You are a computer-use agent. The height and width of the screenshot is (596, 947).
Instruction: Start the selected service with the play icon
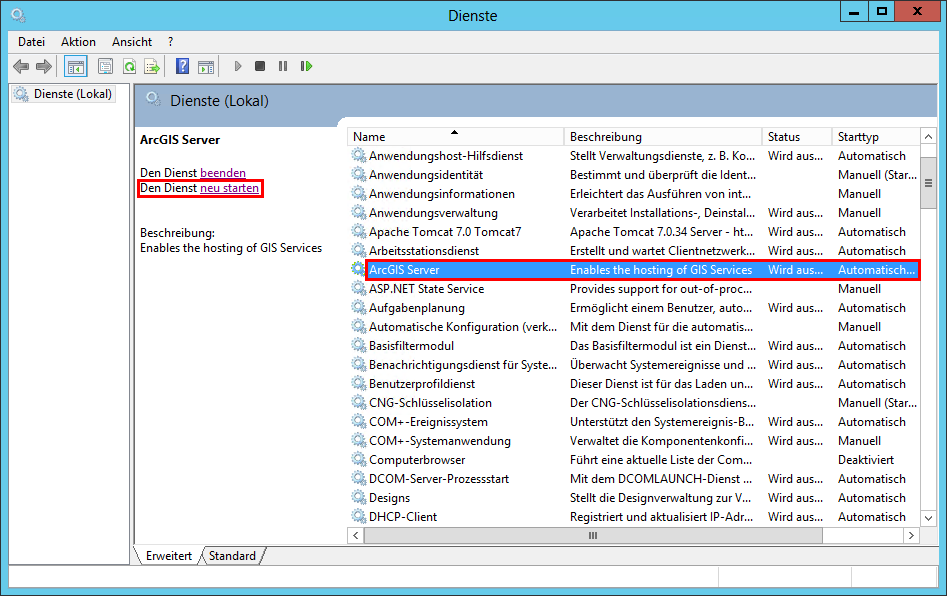tap(237, 66)
